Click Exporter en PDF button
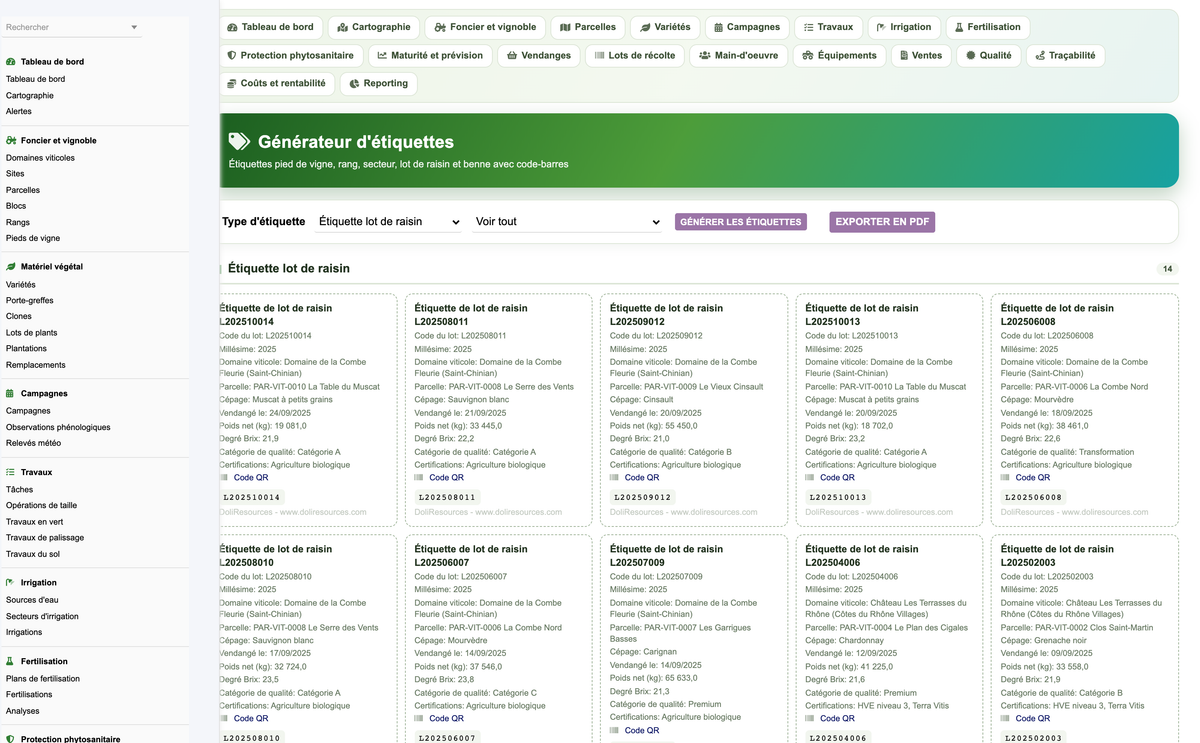This screenshot has width=1200, height=743. [882, 222]
